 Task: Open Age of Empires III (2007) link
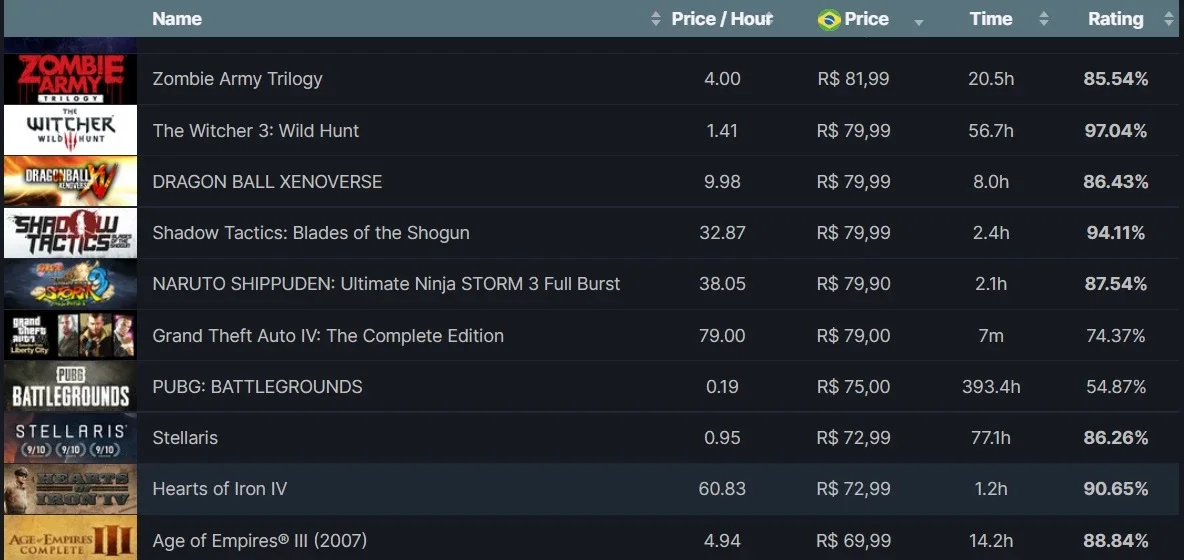point(260,540)
